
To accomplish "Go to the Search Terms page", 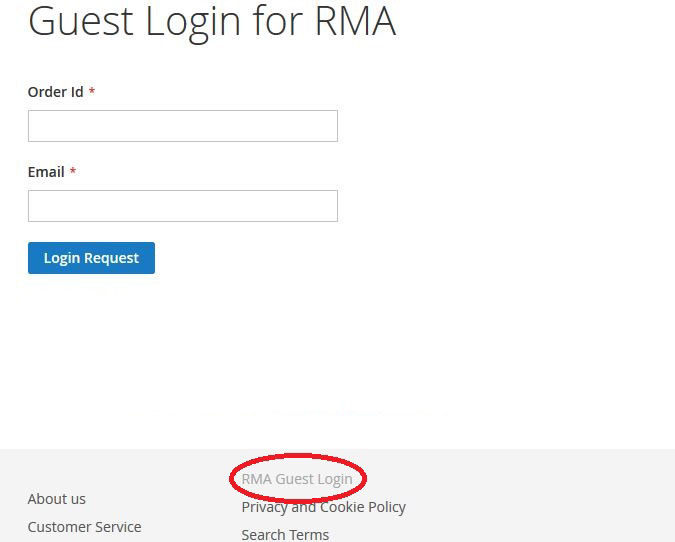I will pyautogui.click(x=285, y=535).
